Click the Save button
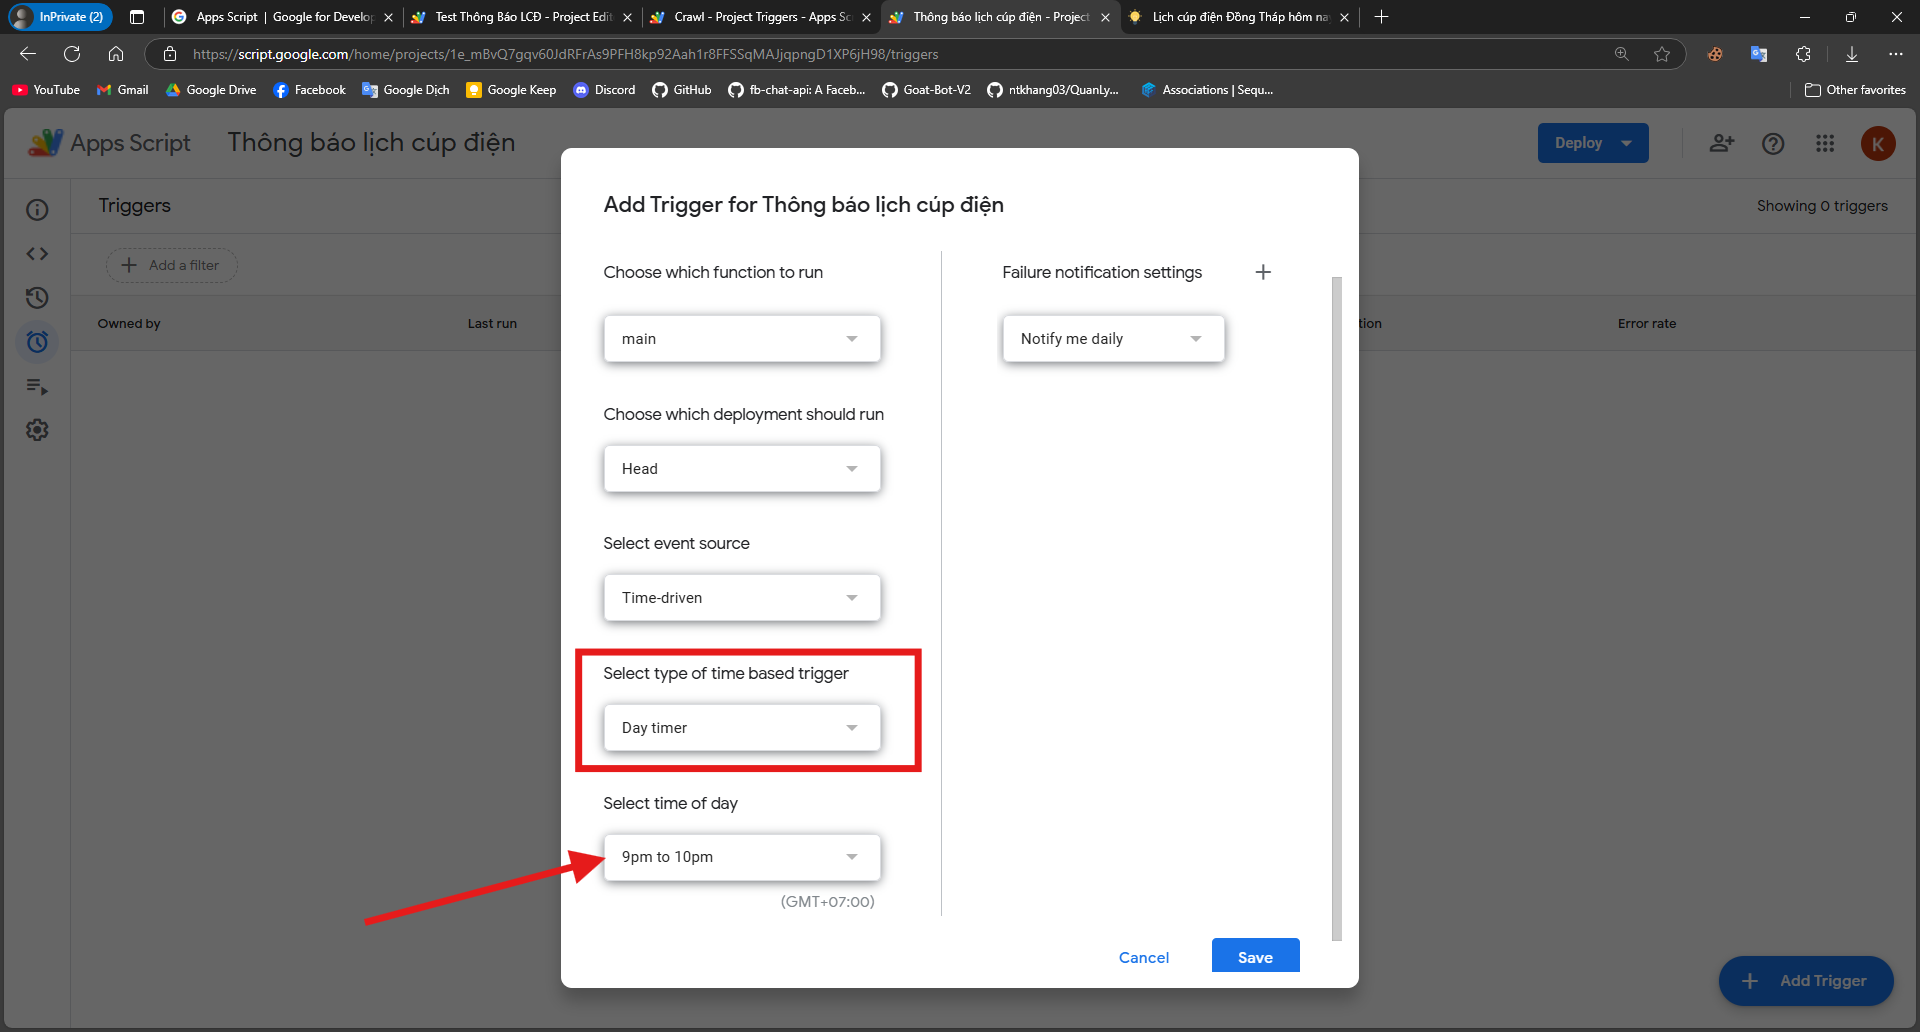 point(1255,957)
